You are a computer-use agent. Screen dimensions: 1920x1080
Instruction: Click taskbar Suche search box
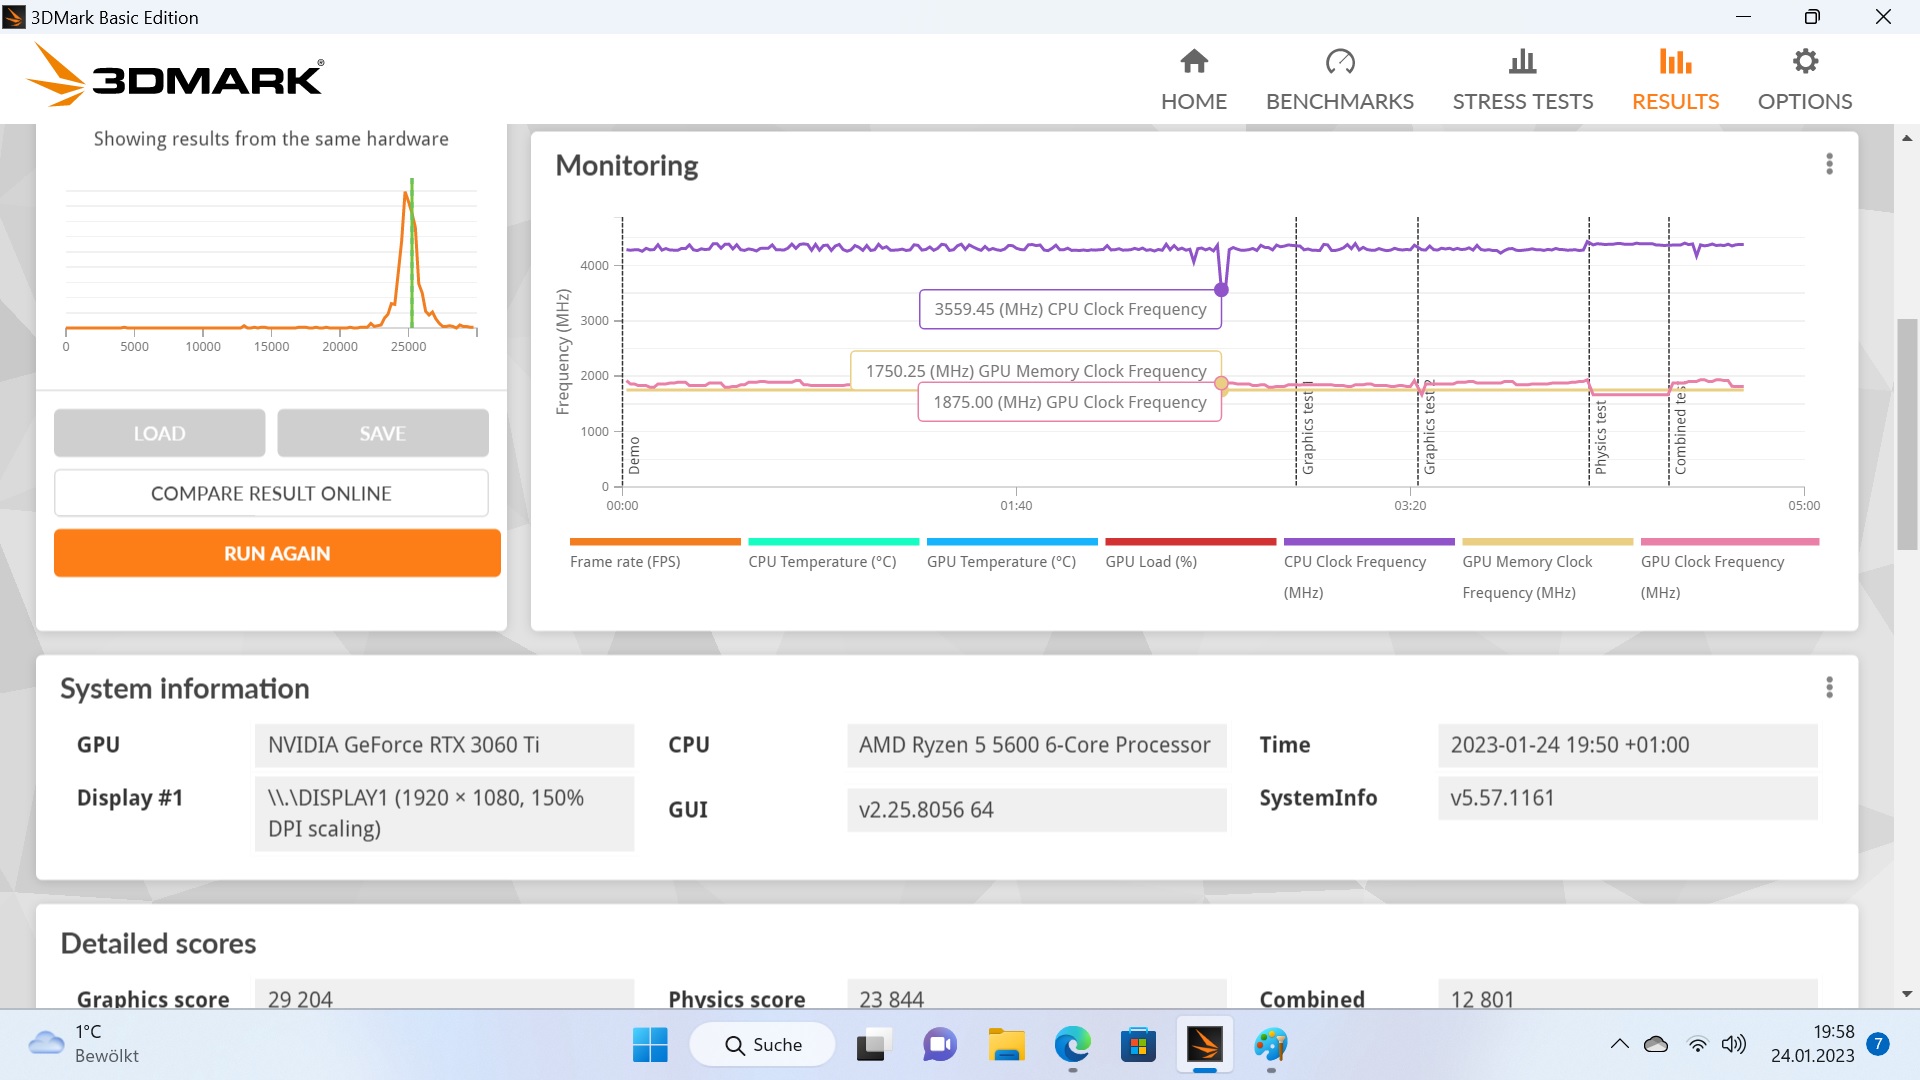pyautogui.click(x=762, y=1045)
